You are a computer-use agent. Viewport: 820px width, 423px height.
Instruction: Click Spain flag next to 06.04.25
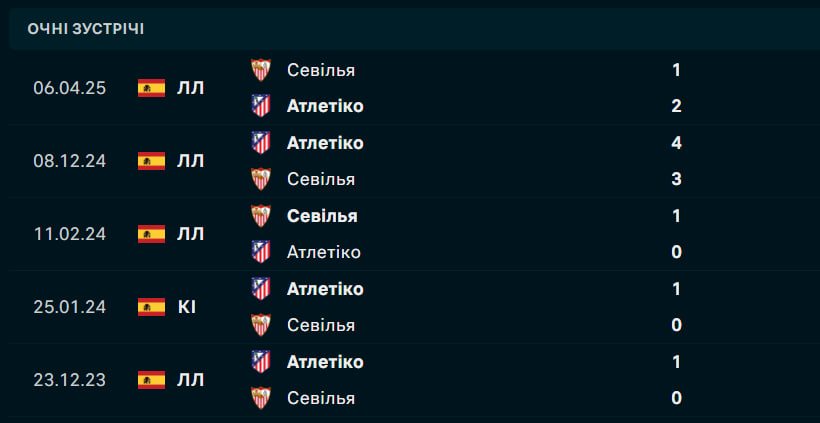click(x=151, y=88)
